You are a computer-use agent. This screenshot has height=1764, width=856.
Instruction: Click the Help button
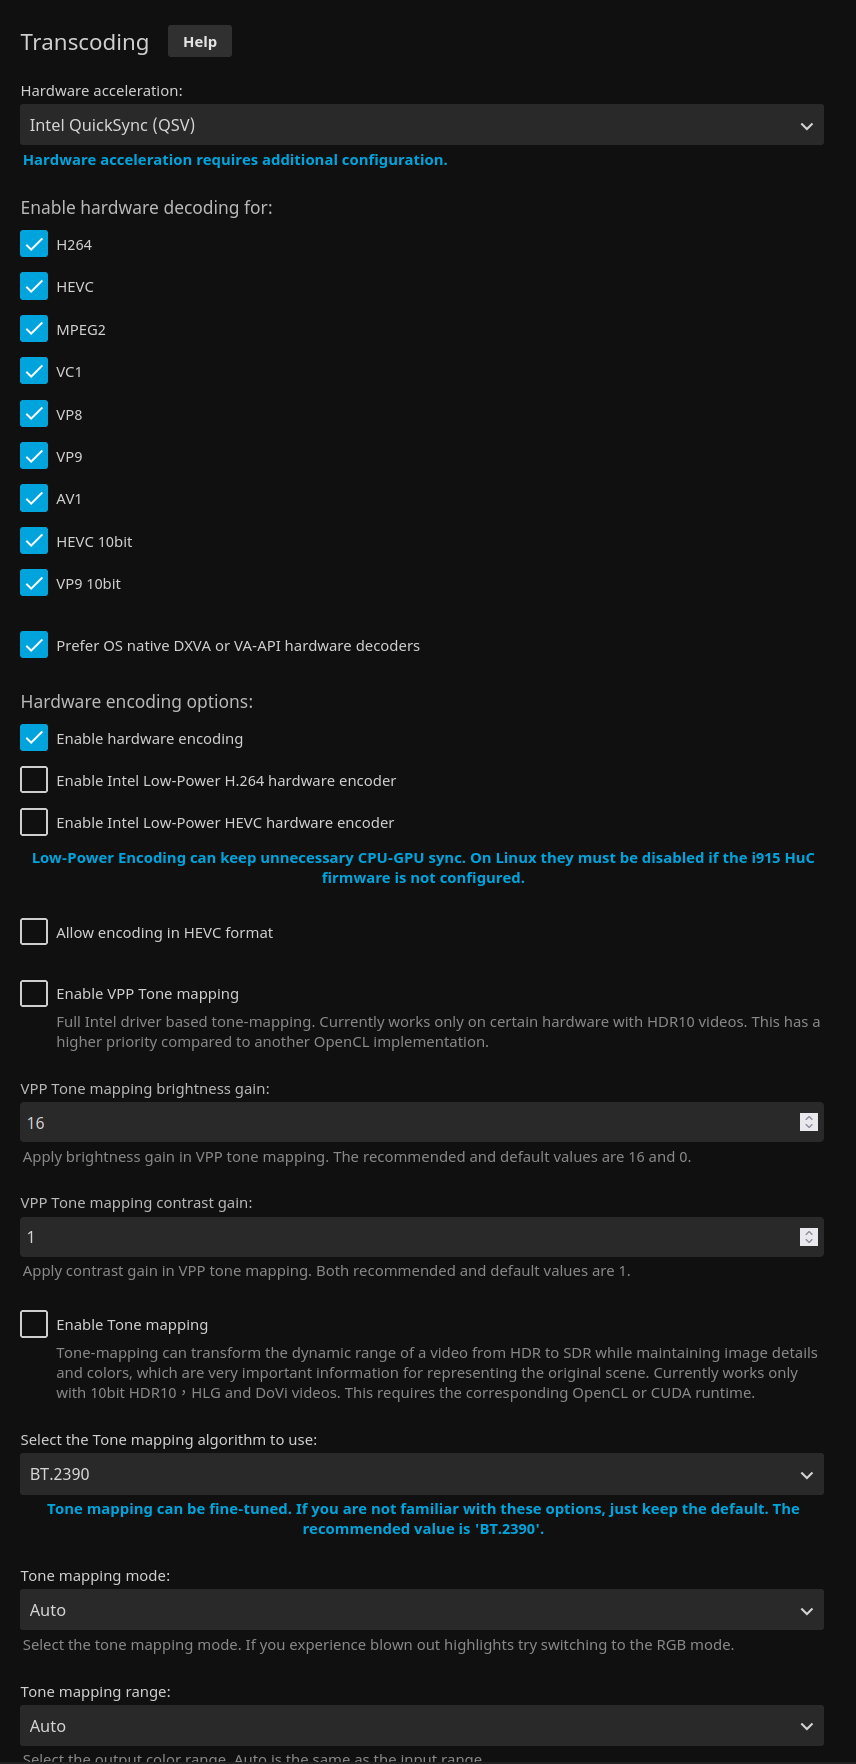(x=200, y=42)
